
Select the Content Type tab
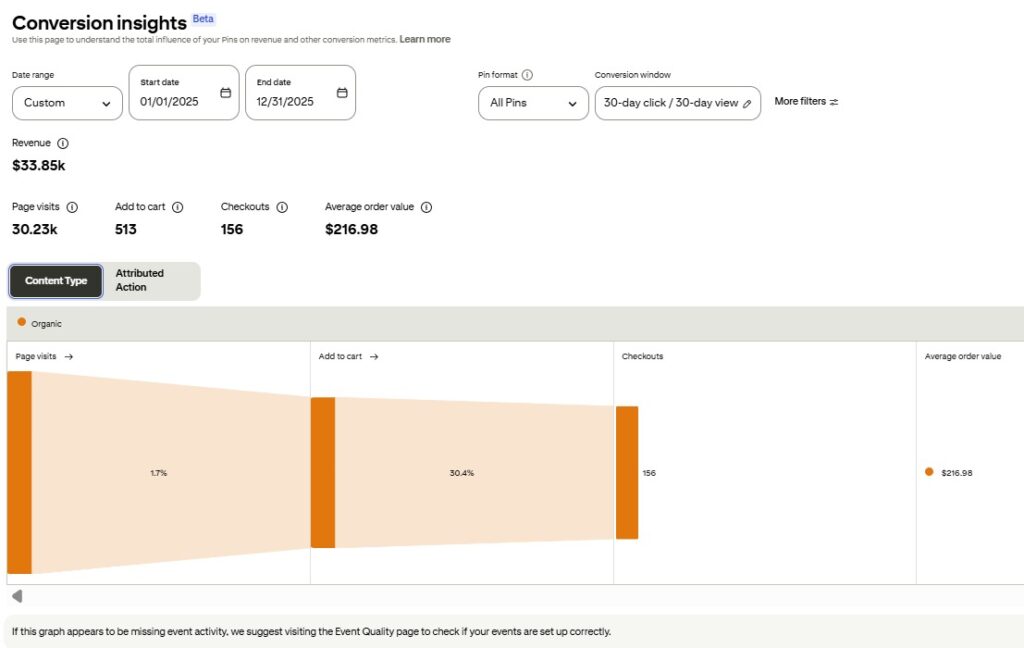point(56,281)
